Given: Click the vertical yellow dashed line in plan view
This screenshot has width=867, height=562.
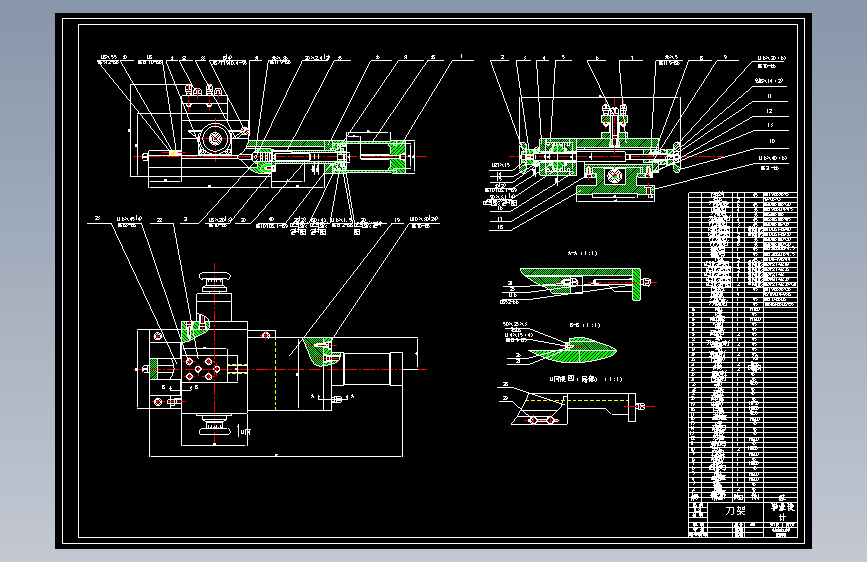Looking at the screenshot, I should click(x=275, y=372).
